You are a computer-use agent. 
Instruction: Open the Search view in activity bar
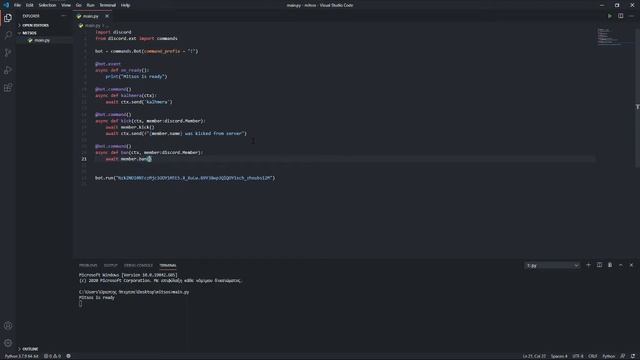8,35
